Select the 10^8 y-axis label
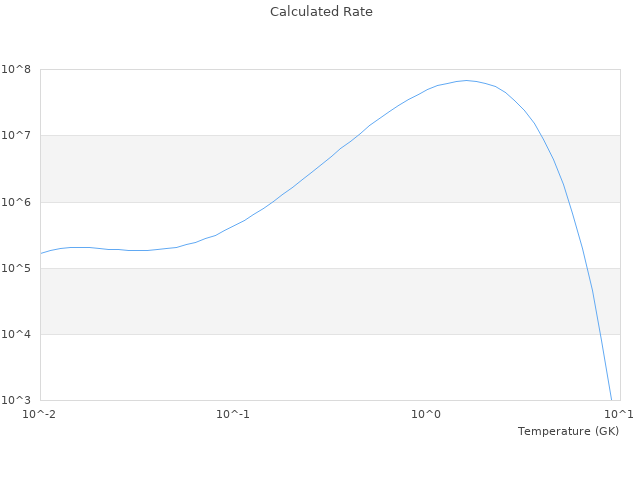The height and width of the screenshot is (480, 640). tap(17, 70)
